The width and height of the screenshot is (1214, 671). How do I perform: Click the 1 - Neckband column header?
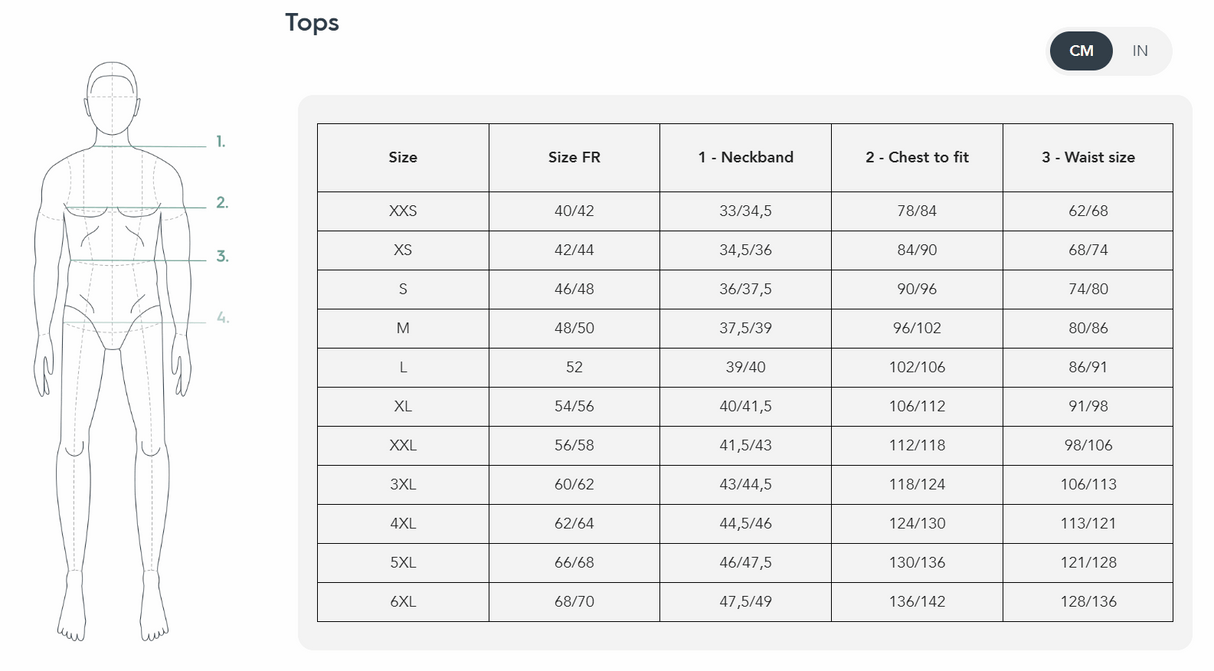coord(746,157)
